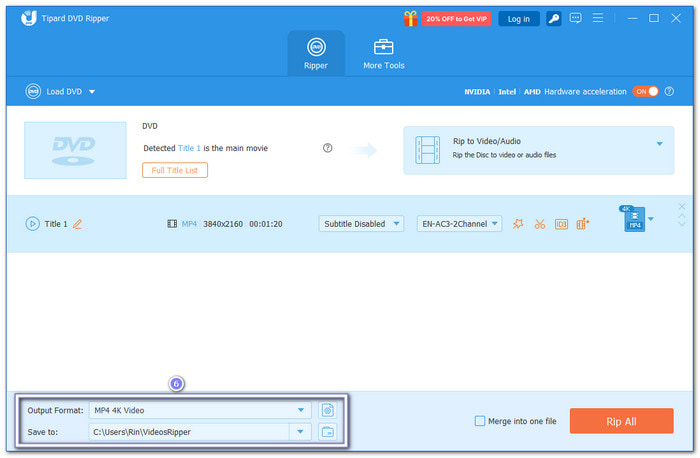Maximize the Tipard DVD Ripper window
700x458 pixels.
click(654, 18)
